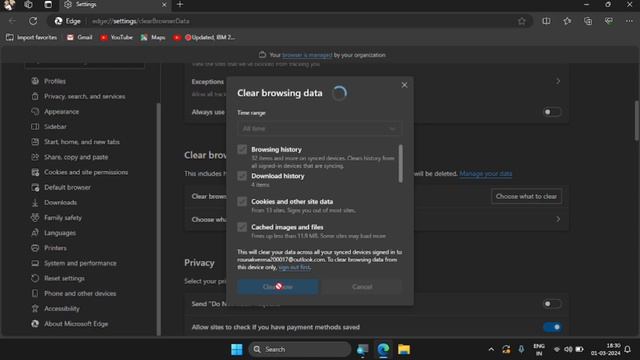Click the Clear now button
Image resolution: width=640 pixels, height=360 pixels.
[278, 287]
